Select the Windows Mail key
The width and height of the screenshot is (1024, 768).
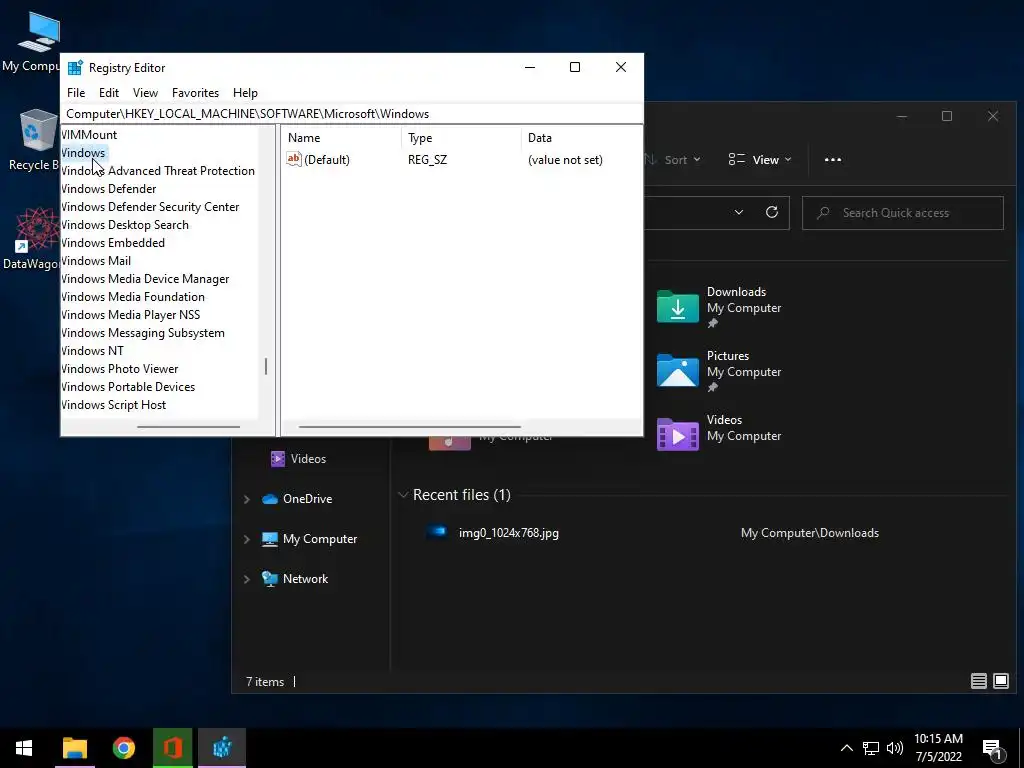[96, 261]
